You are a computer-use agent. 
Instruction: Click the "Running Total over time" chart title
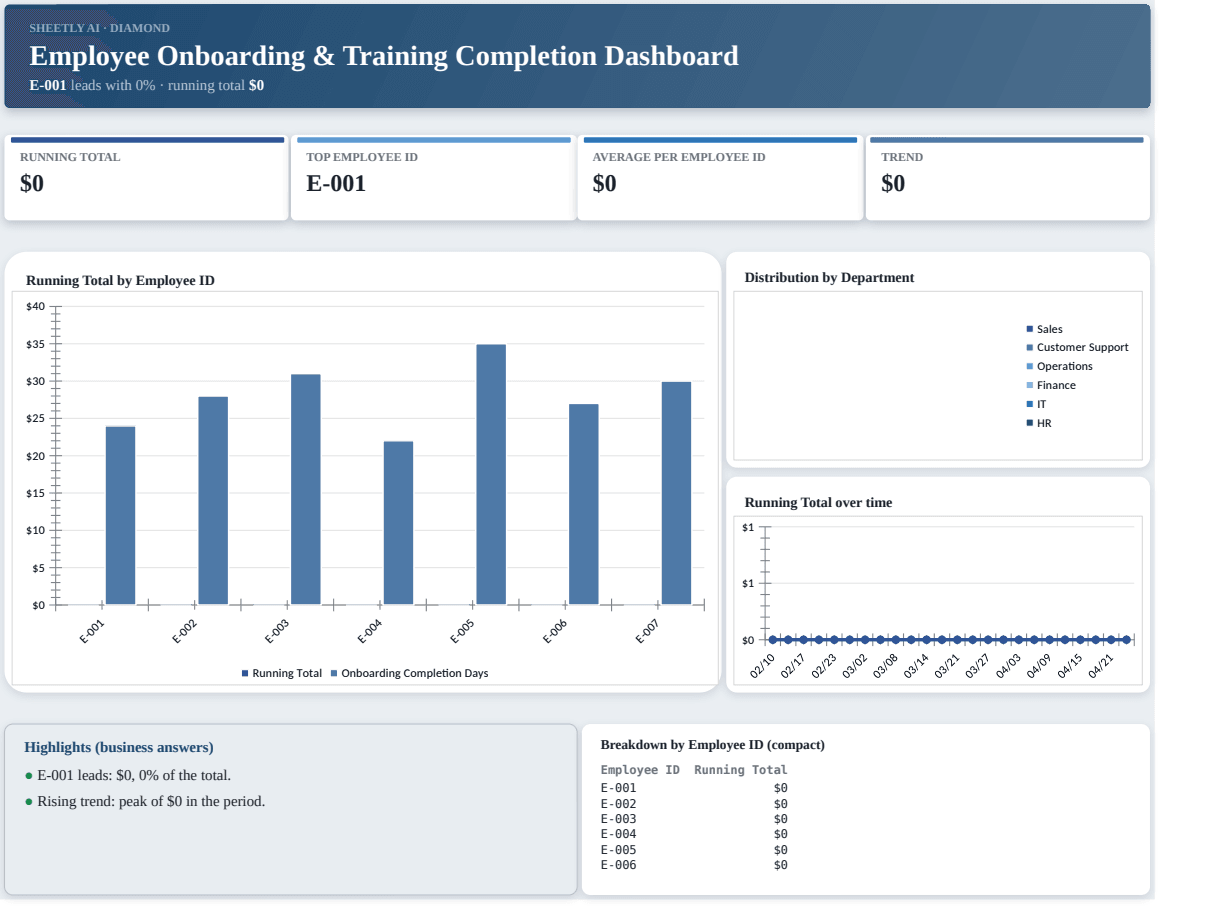click(x=818, y=503)
